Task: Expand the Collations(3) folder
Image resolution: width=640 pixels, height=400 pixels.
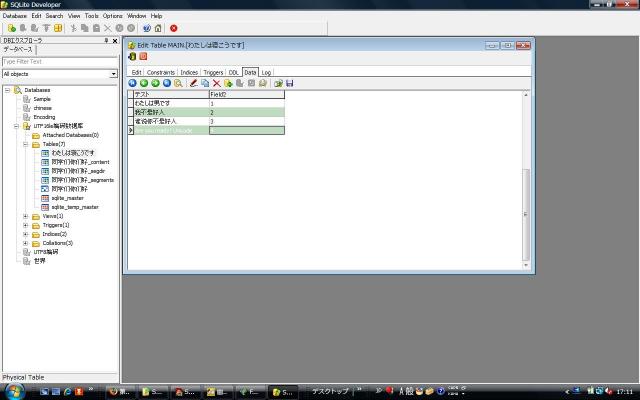Action: [x=25, y=243]
